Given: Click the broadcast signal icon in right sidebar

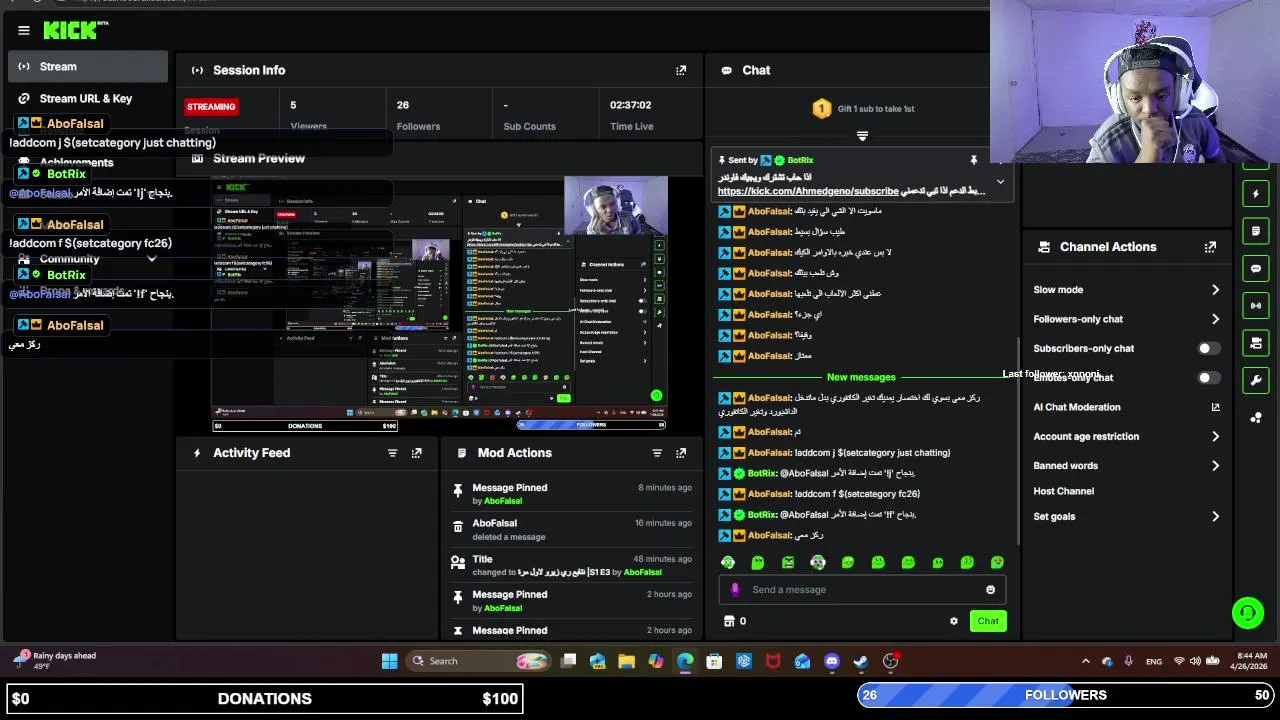Looking at the screenshot, I should coord(1256,305).
